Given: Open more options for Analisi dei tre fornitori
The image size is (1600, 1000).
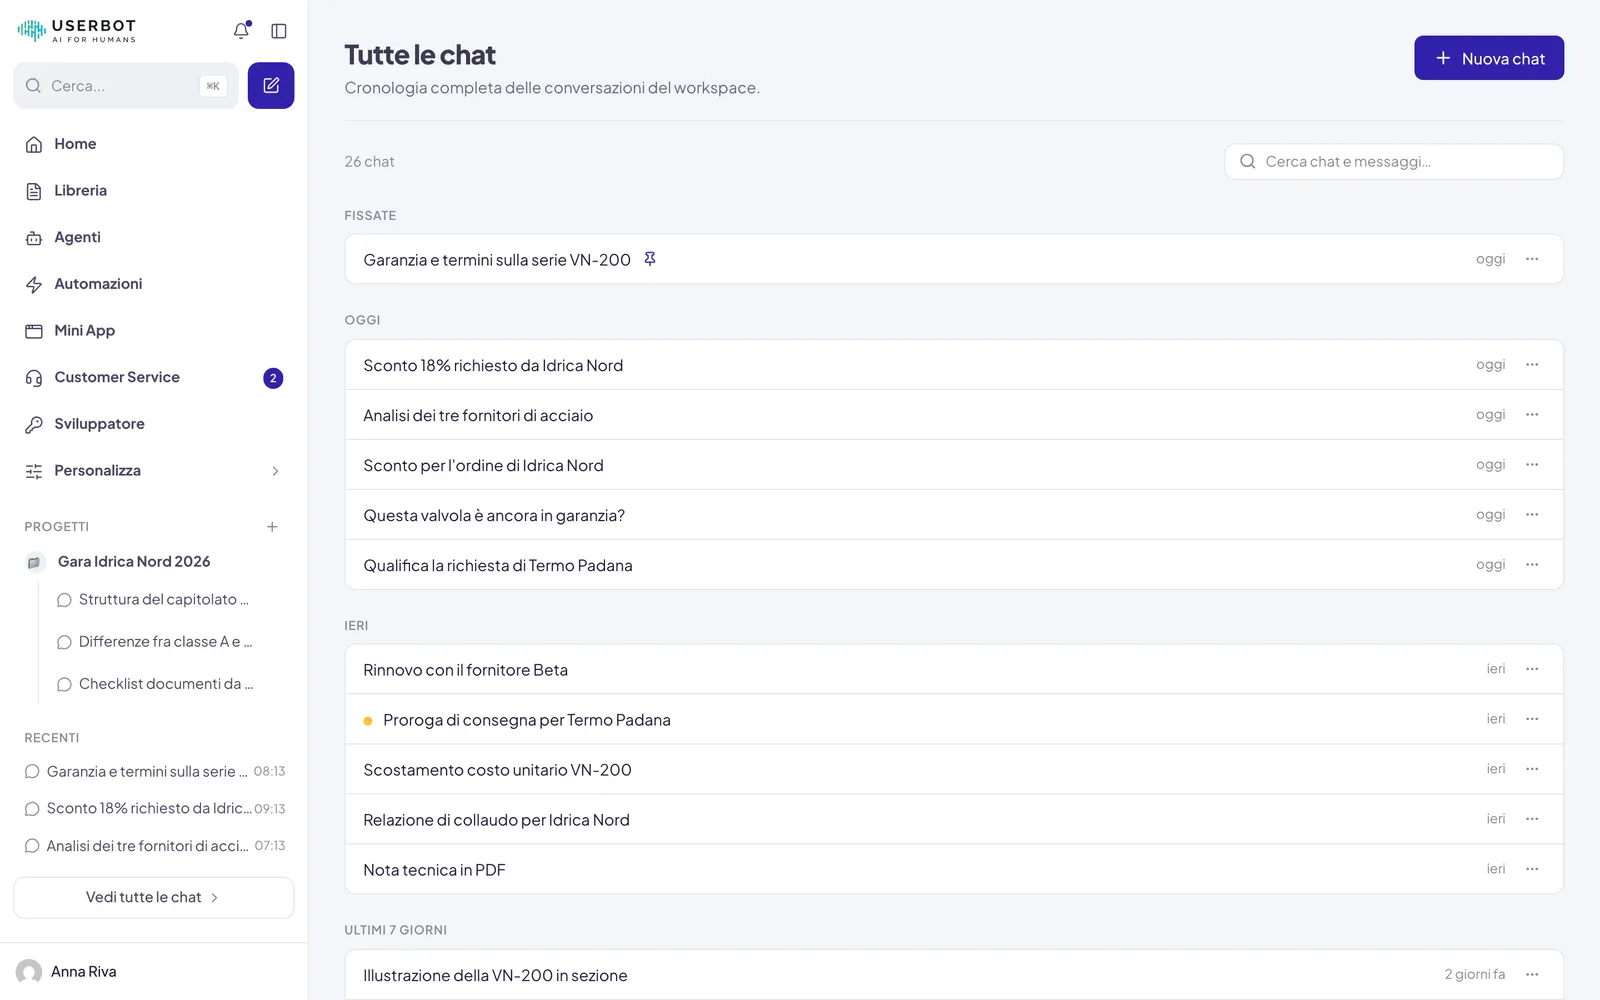Looking at the screenshot, I should 1532,415.
